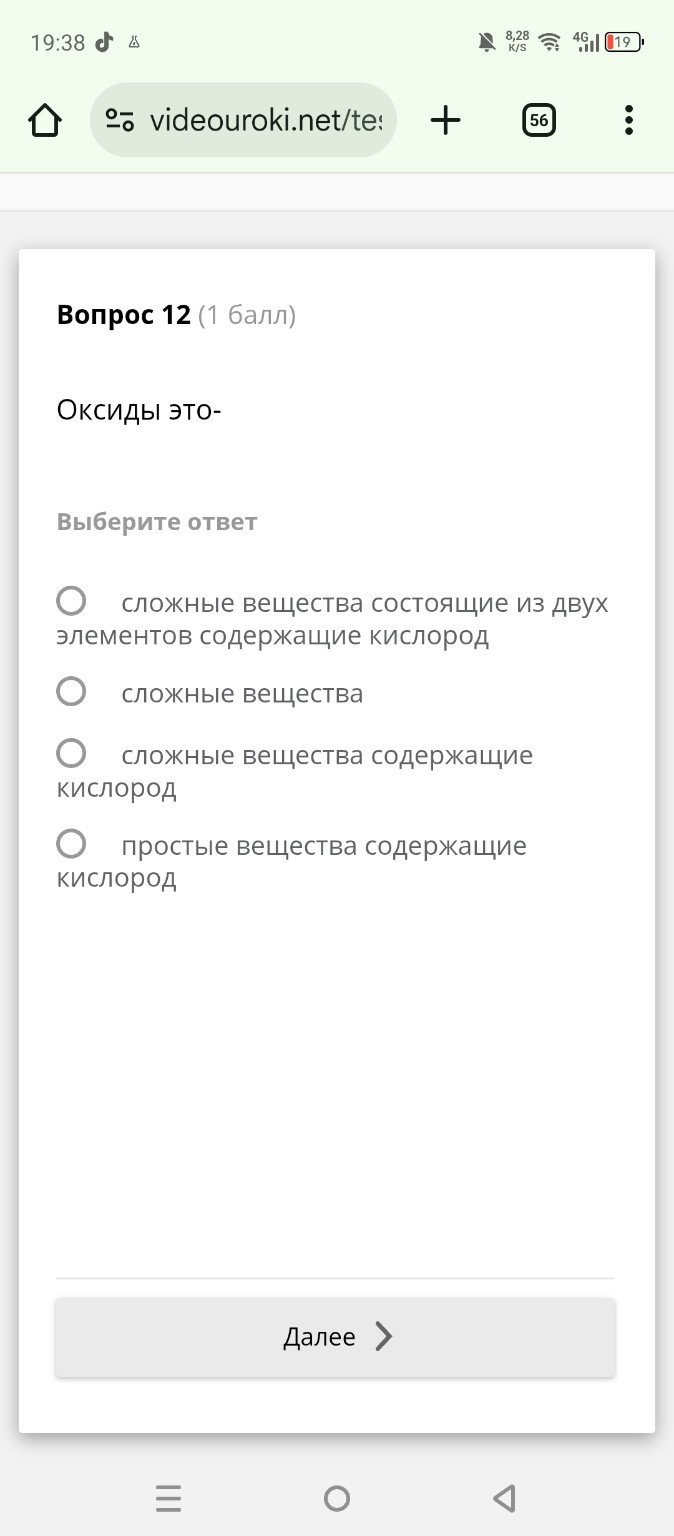Select answer about two elements containing oxygen
The width and height of the screenshot is (674, 1536).
point(70,600)
